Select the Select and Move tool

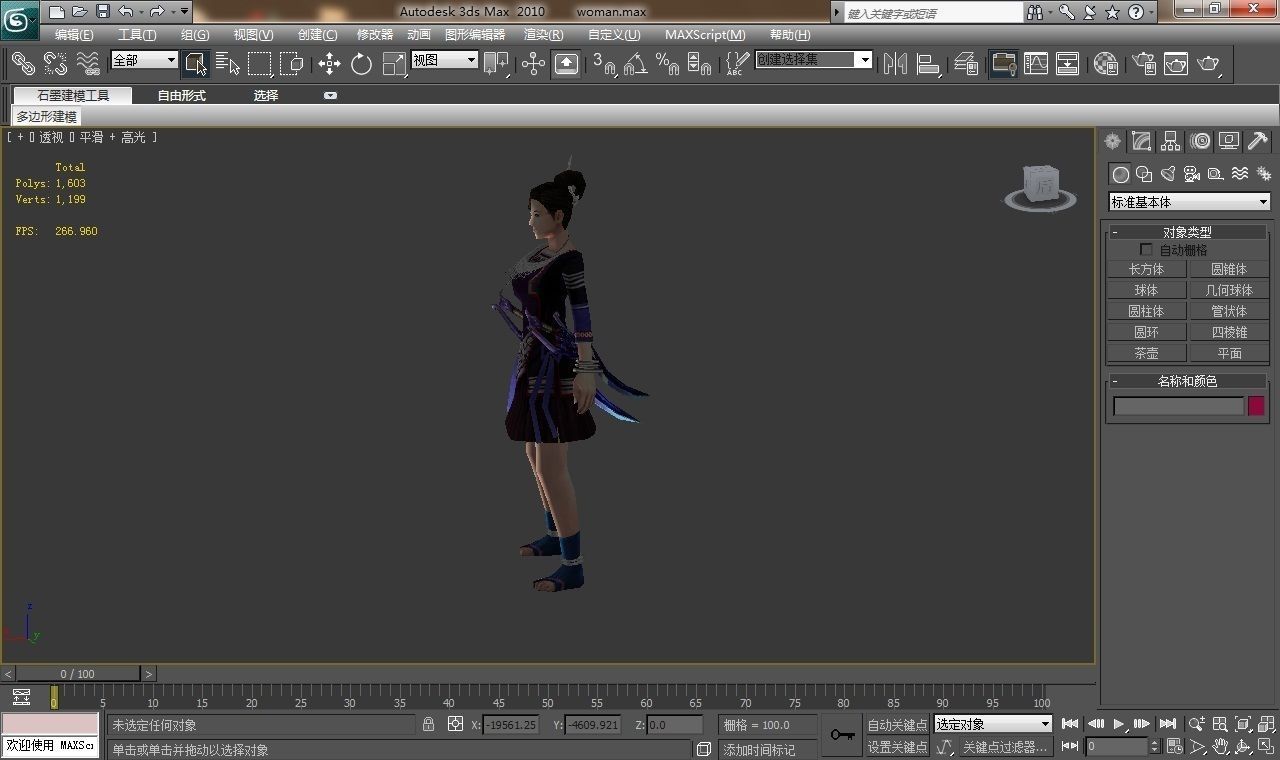(x=329, y=64)
